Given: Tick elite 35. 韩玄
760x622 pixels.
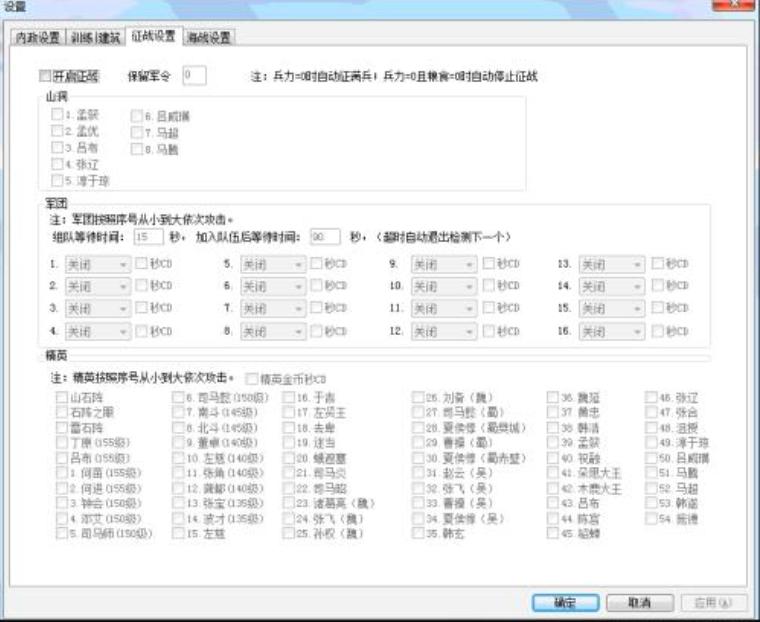Looking at the screenshot, I should click(418, 533).
